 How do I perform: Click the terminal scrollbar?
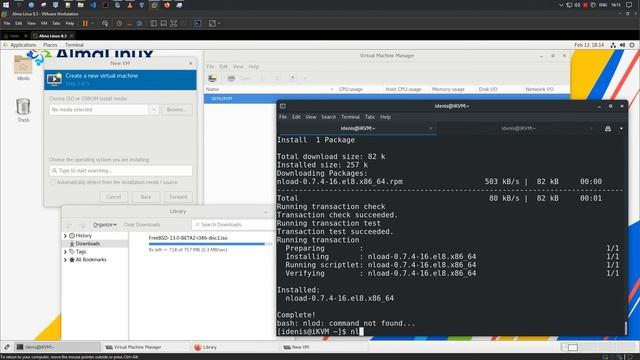(625, 327)
